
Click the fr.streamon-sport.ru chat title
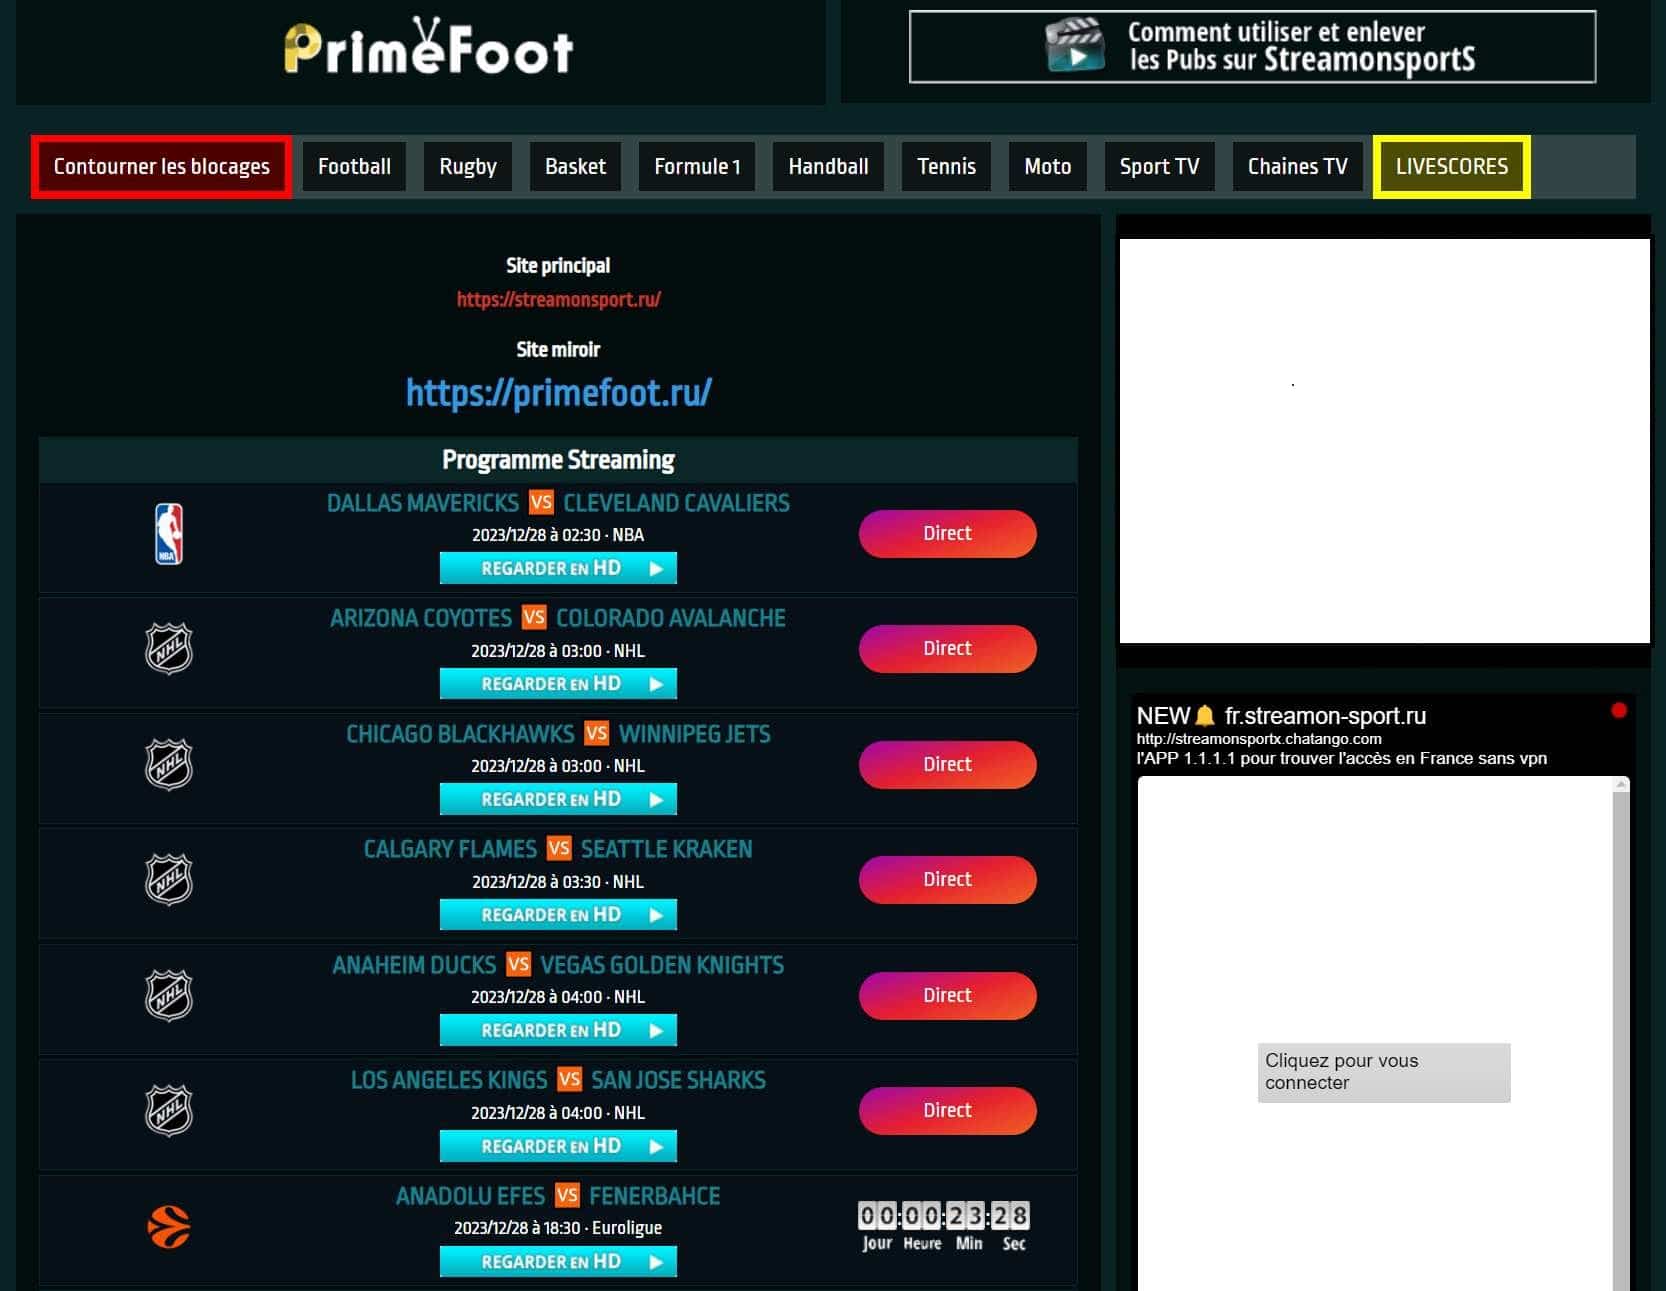[1325, 716]
